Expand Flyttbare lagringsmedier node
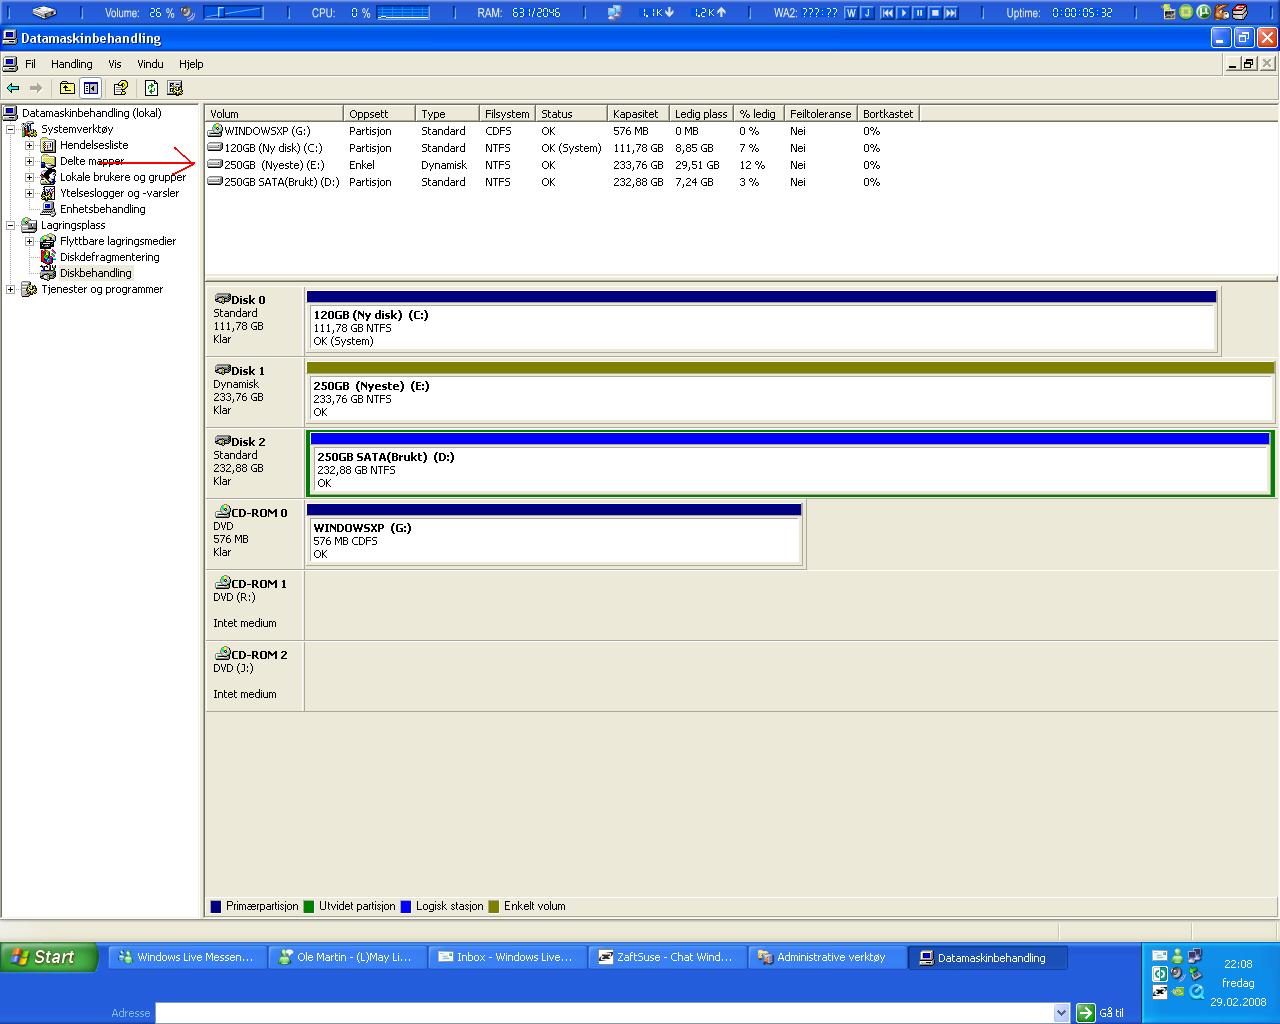The height and width of the screenshot is (1024, 1280). tap(30, 241)
